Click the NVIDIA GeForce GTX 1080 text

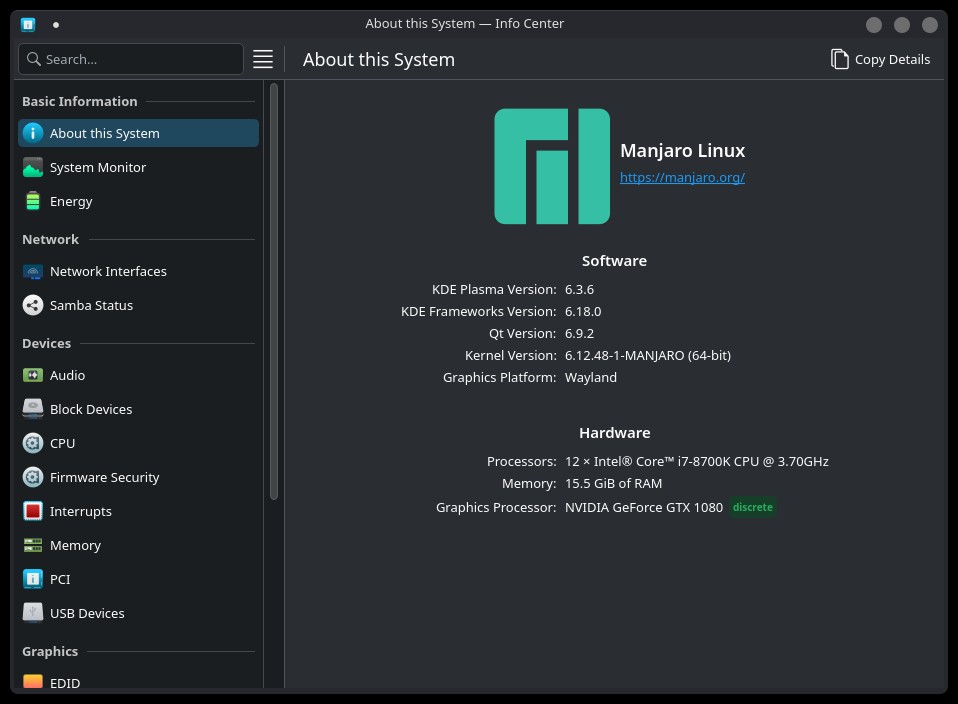[643, 507]
